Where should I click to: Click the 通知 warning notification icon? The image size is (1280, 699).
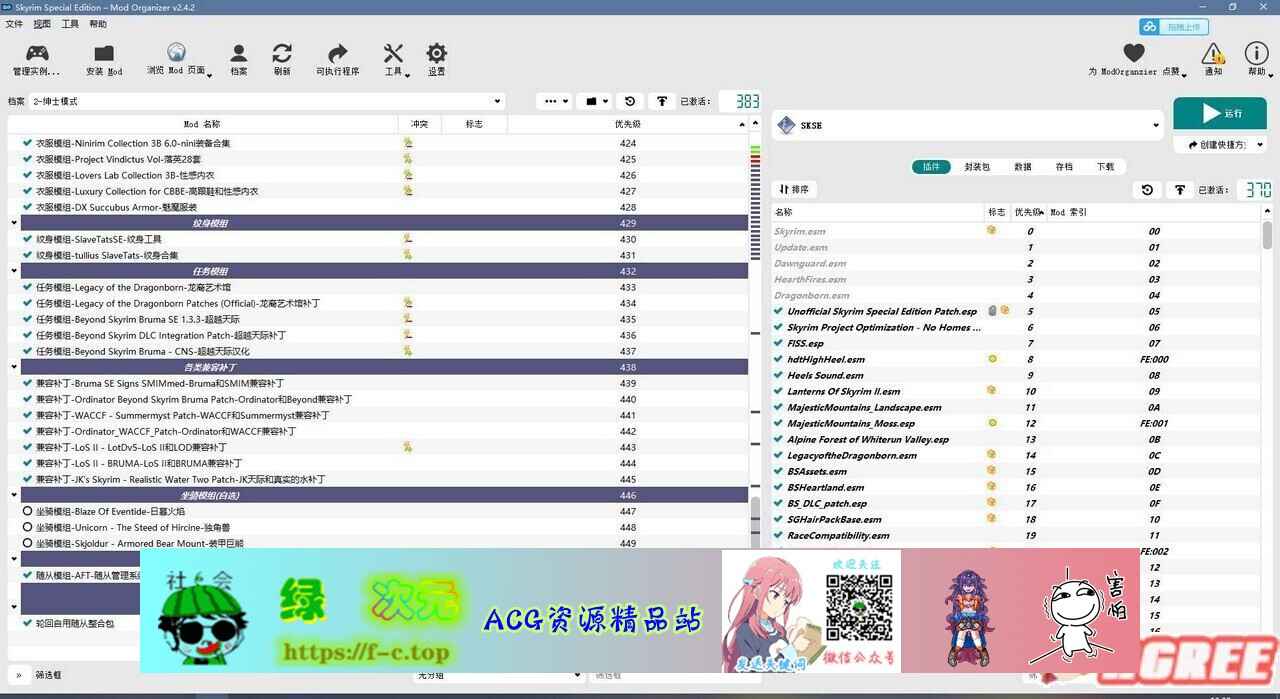coord(1212,54)
